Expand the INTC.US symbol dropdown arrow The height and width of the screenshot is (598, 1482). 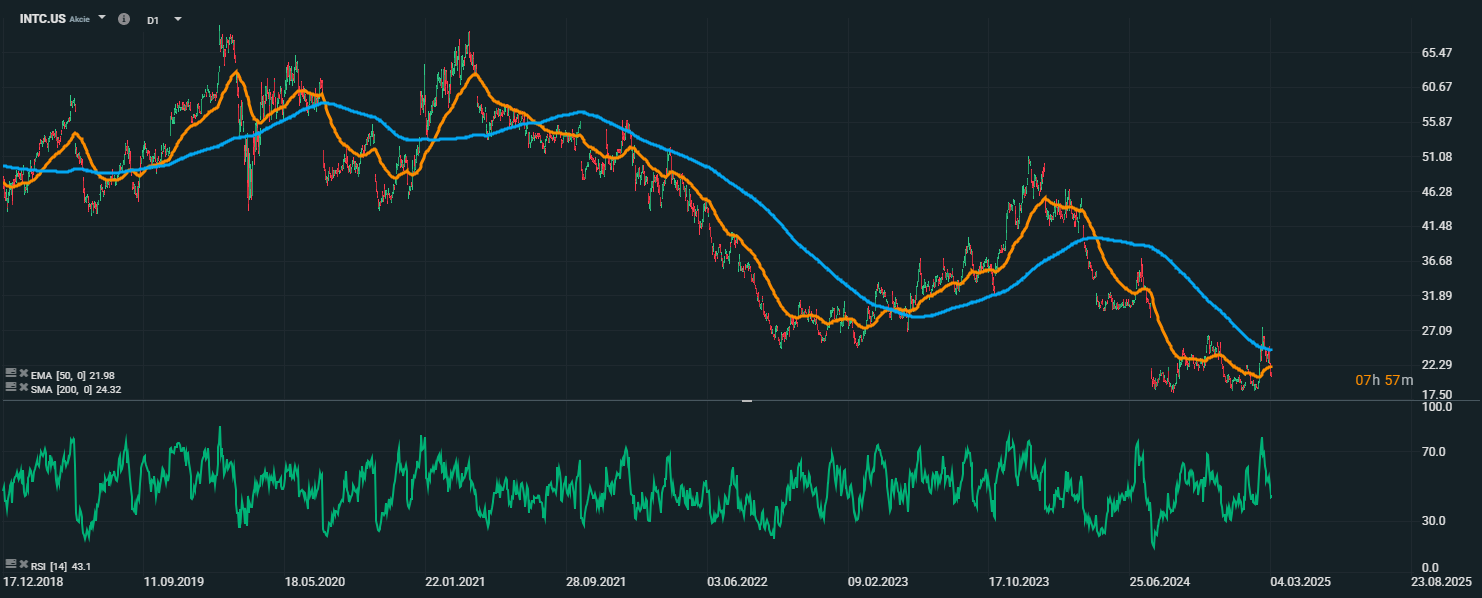click(102, 18)
